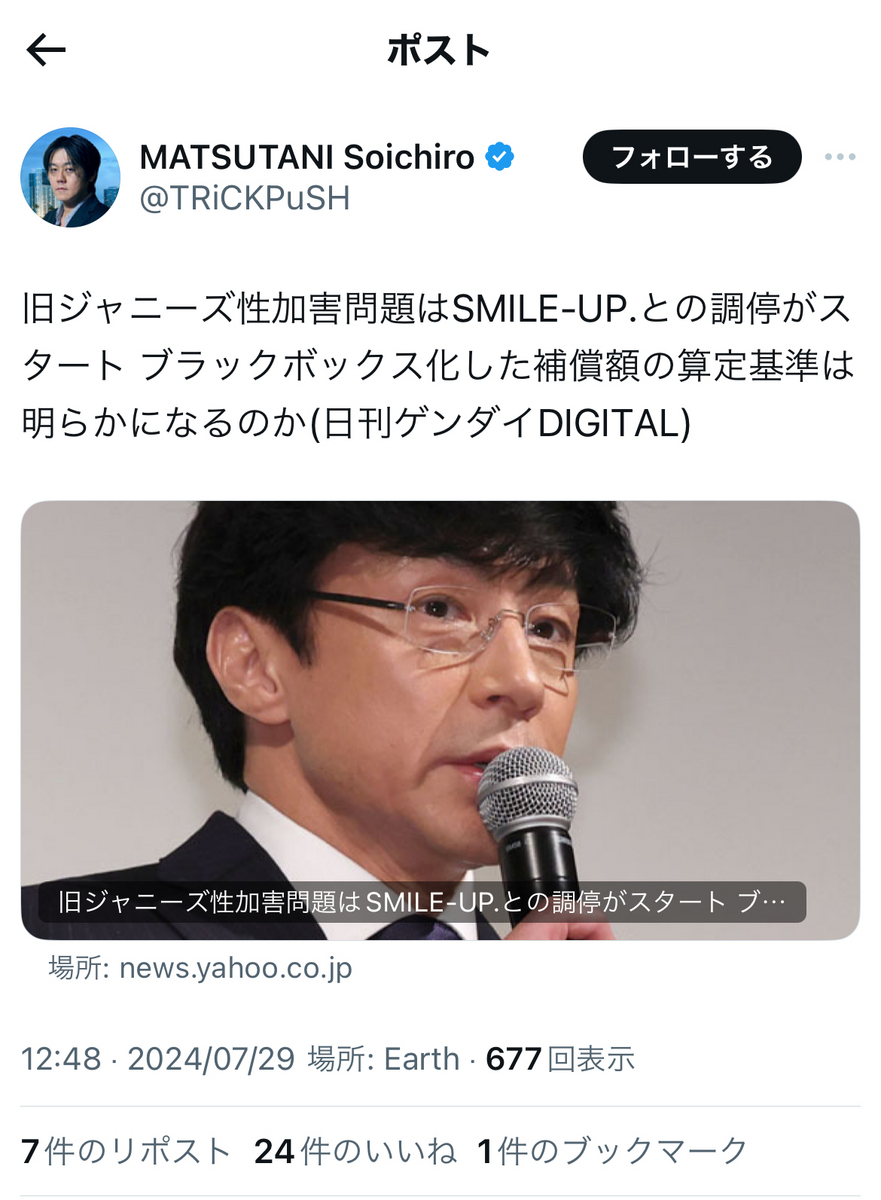The image size is (881, 1200).
Task: Open the news.yahoo.co.jp source link
Action: point(236,969)
